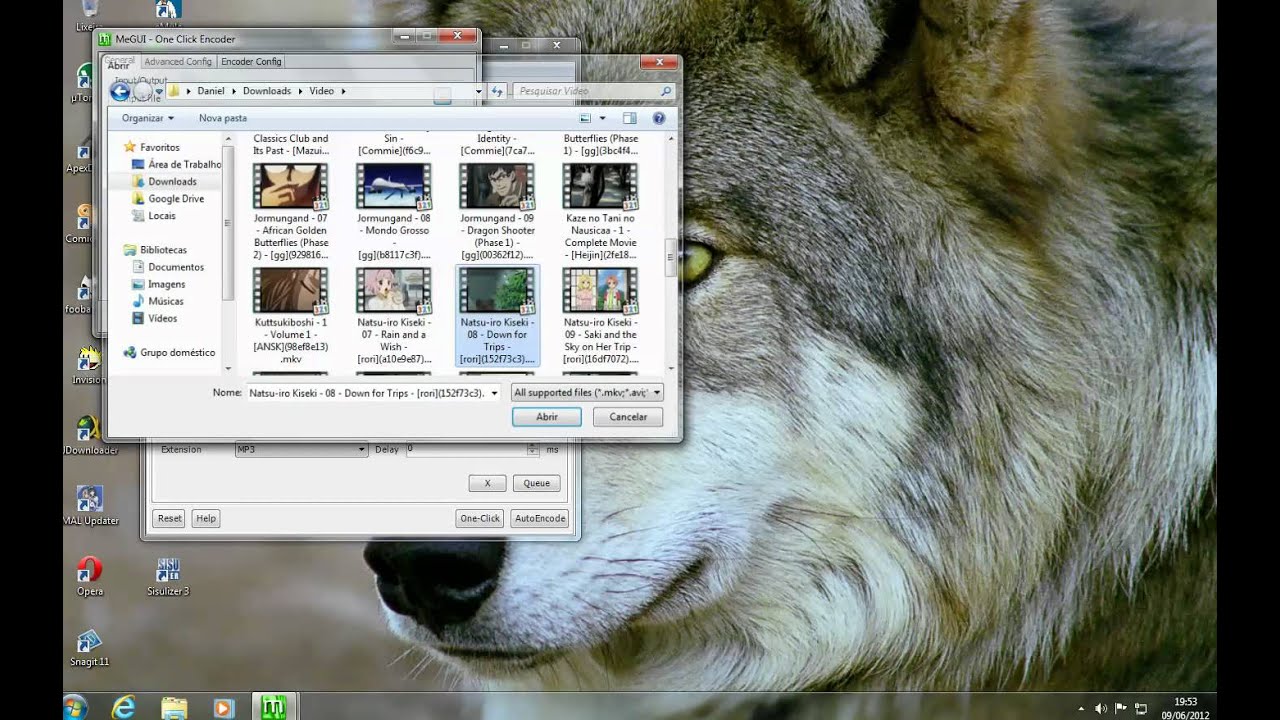Click the Cancelar button

(x=628, y=417)
